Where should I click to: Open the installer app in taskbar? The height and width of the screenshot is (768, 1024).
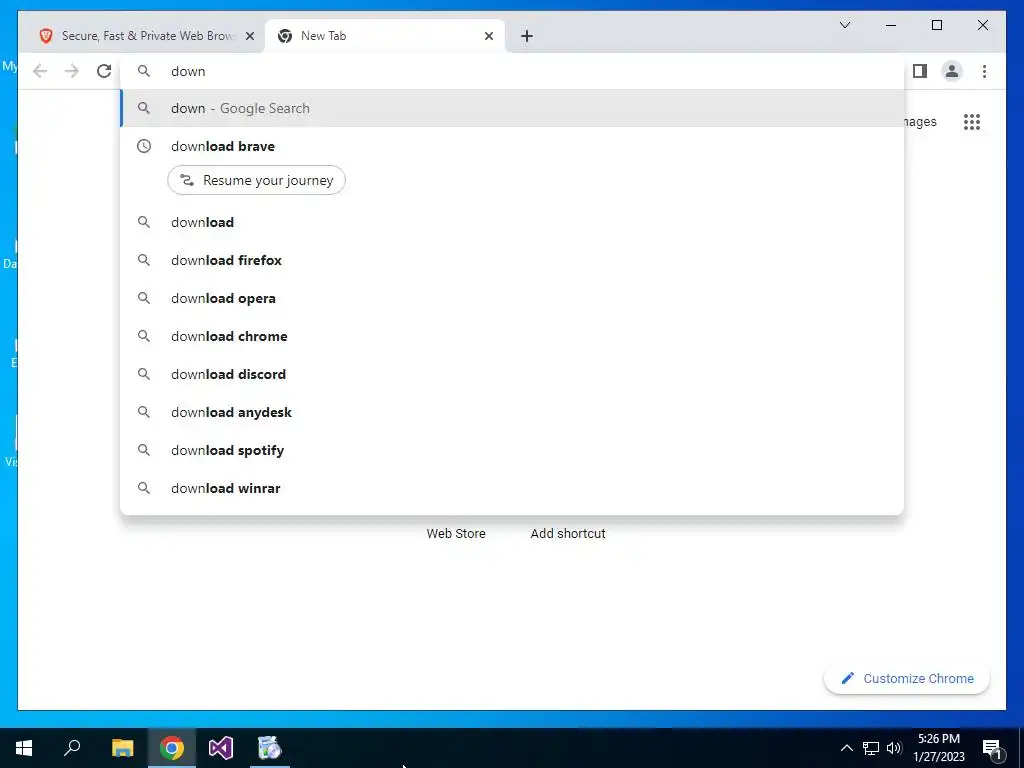pos(269,748)
